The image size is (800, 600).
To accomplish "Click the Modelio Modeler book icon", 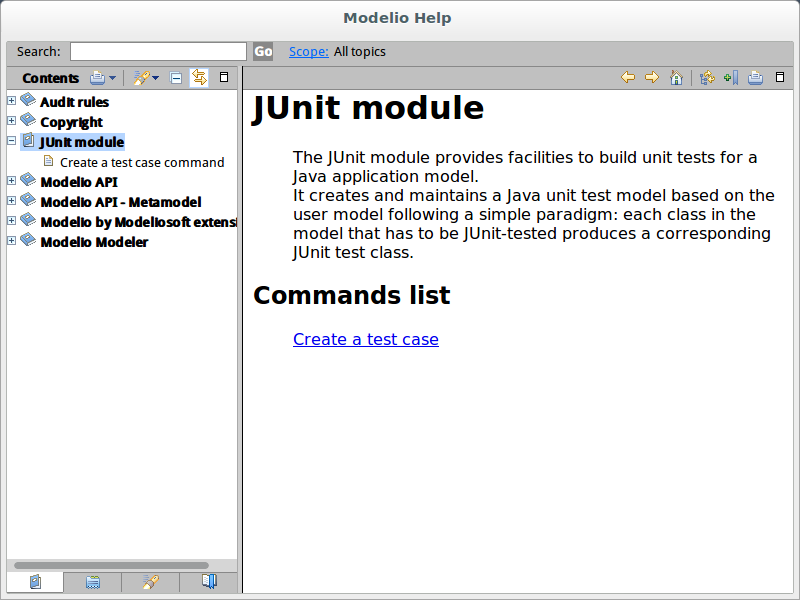I will point(28,239).
